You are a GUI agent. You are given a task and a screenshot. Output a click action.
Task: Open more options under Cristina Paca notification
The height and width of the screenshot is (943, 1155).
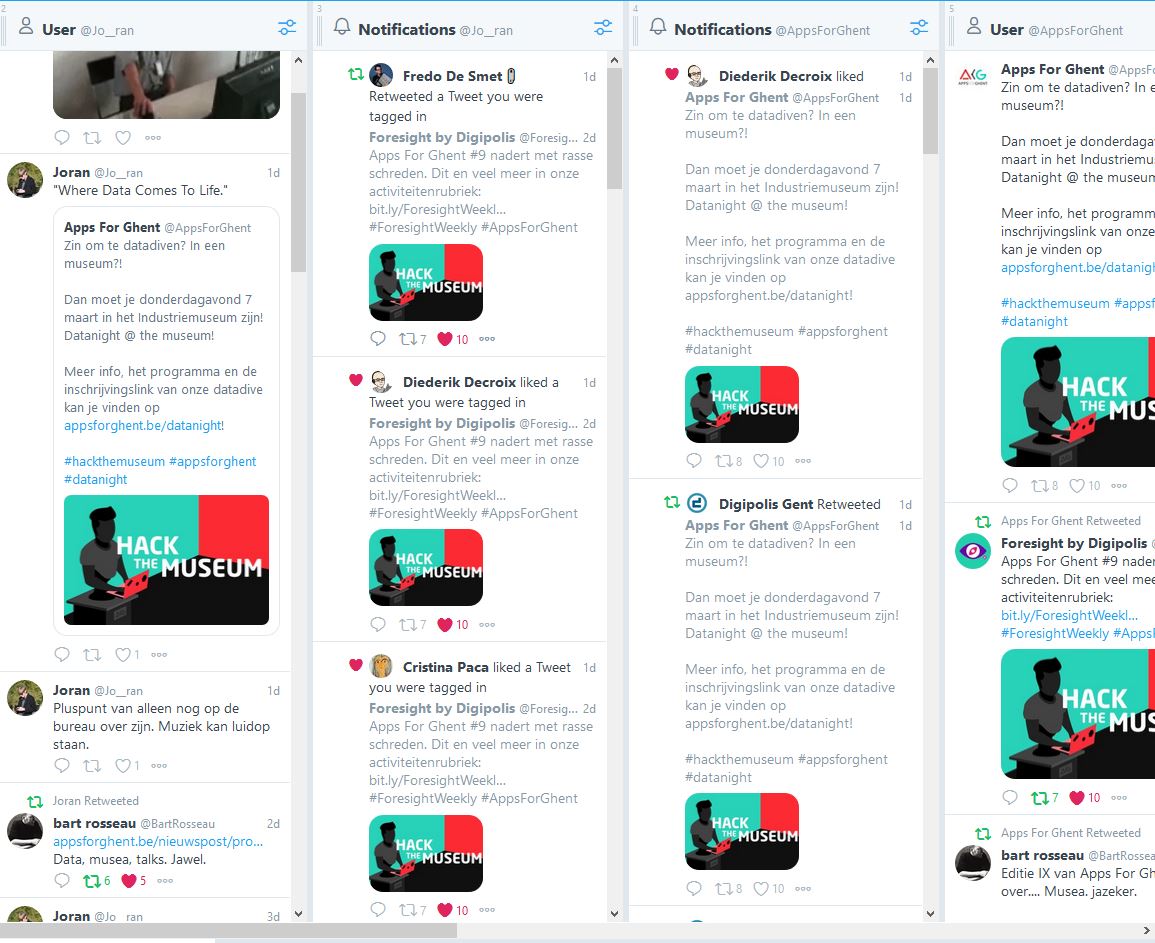point(487,910)
